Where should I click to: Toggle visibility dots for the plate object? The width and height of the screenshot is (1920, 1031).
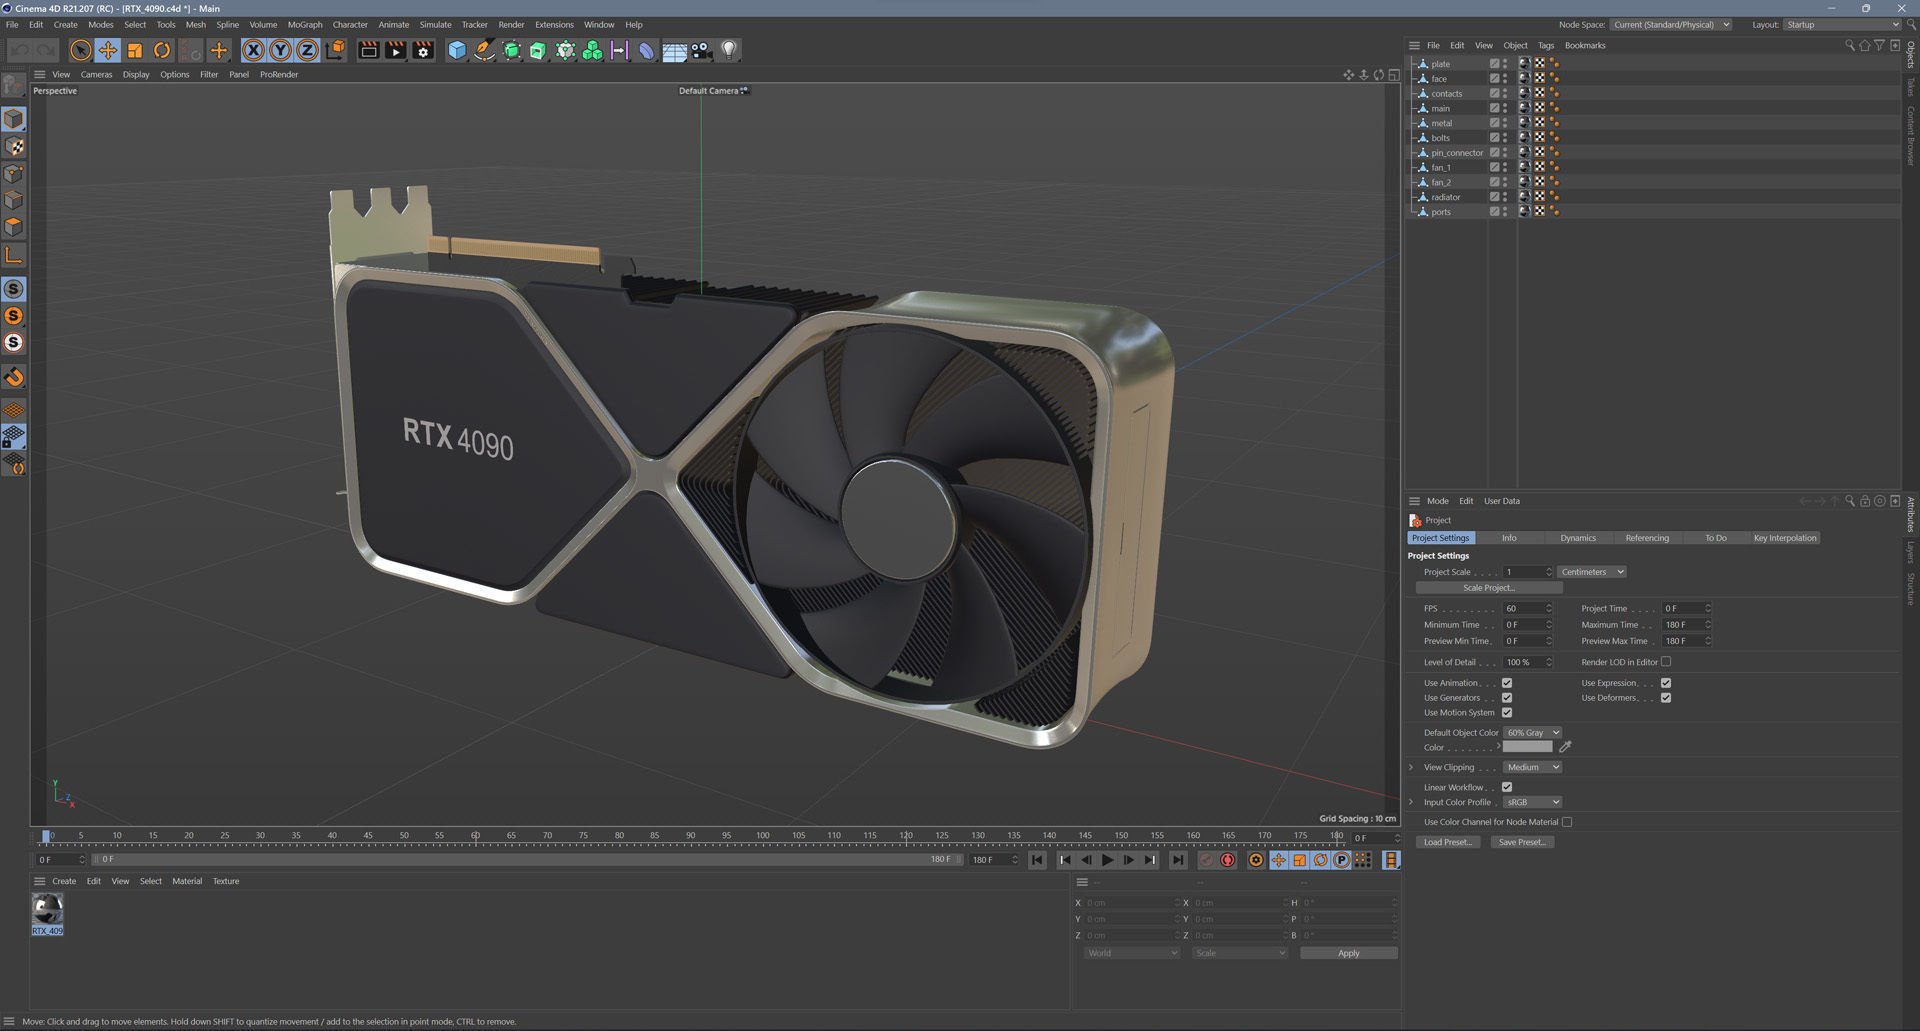pyautogui.click(x=1505, y=64)
